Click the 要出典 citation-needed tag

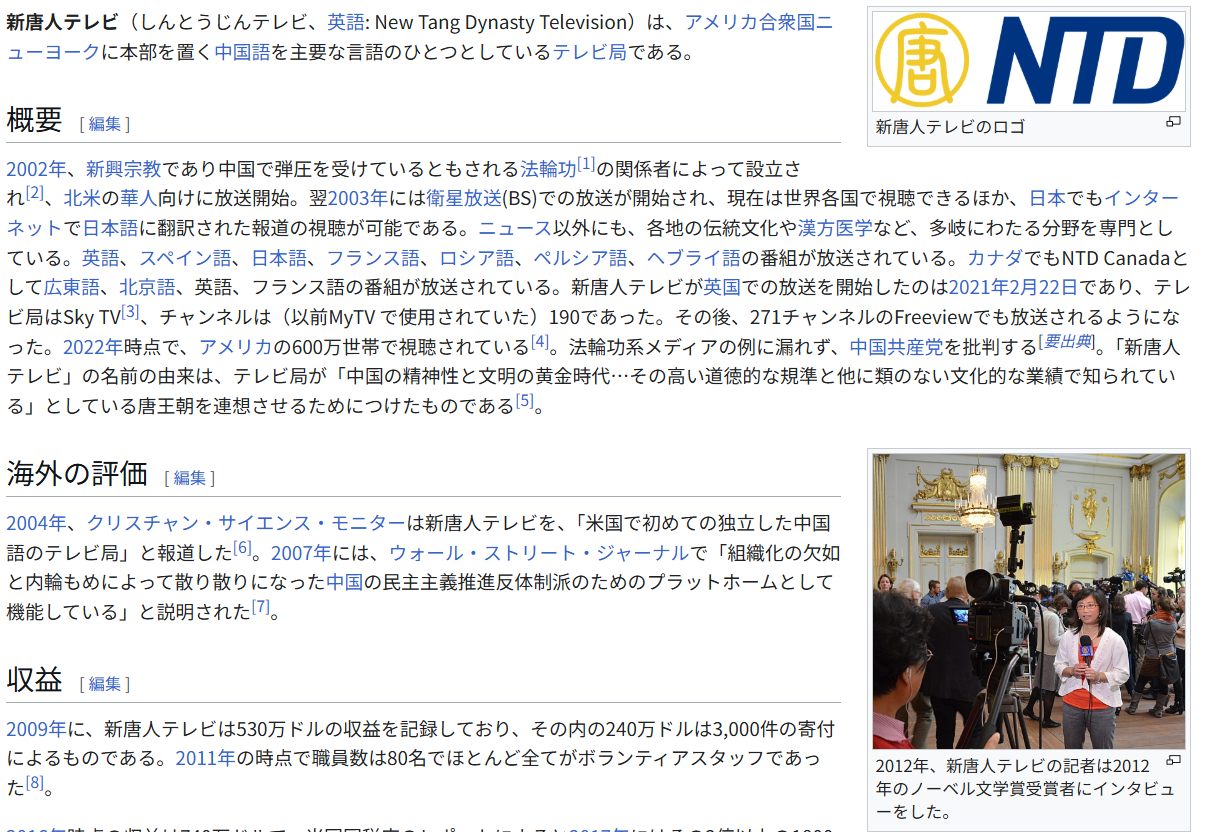1067,342
